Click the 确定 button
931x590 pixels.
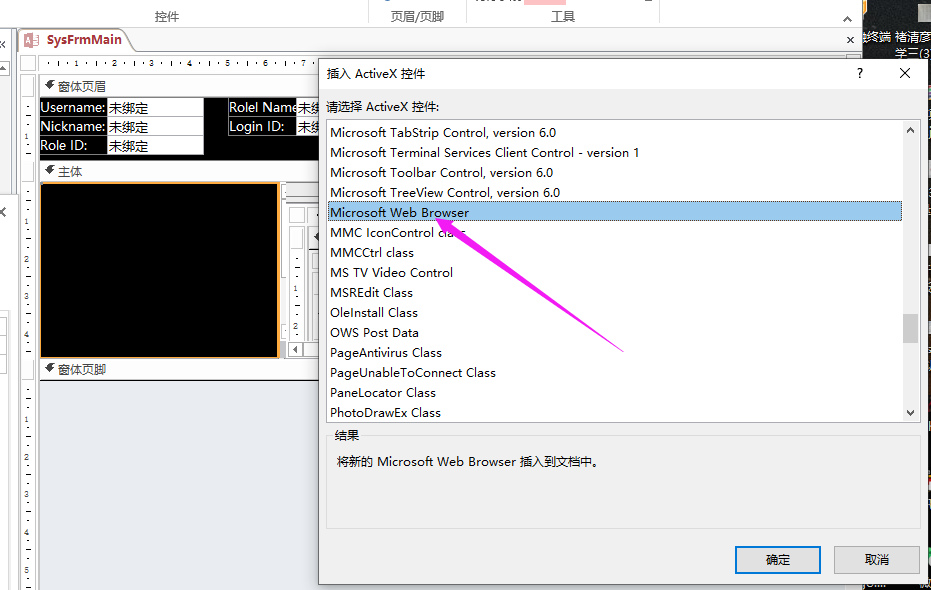777,560
